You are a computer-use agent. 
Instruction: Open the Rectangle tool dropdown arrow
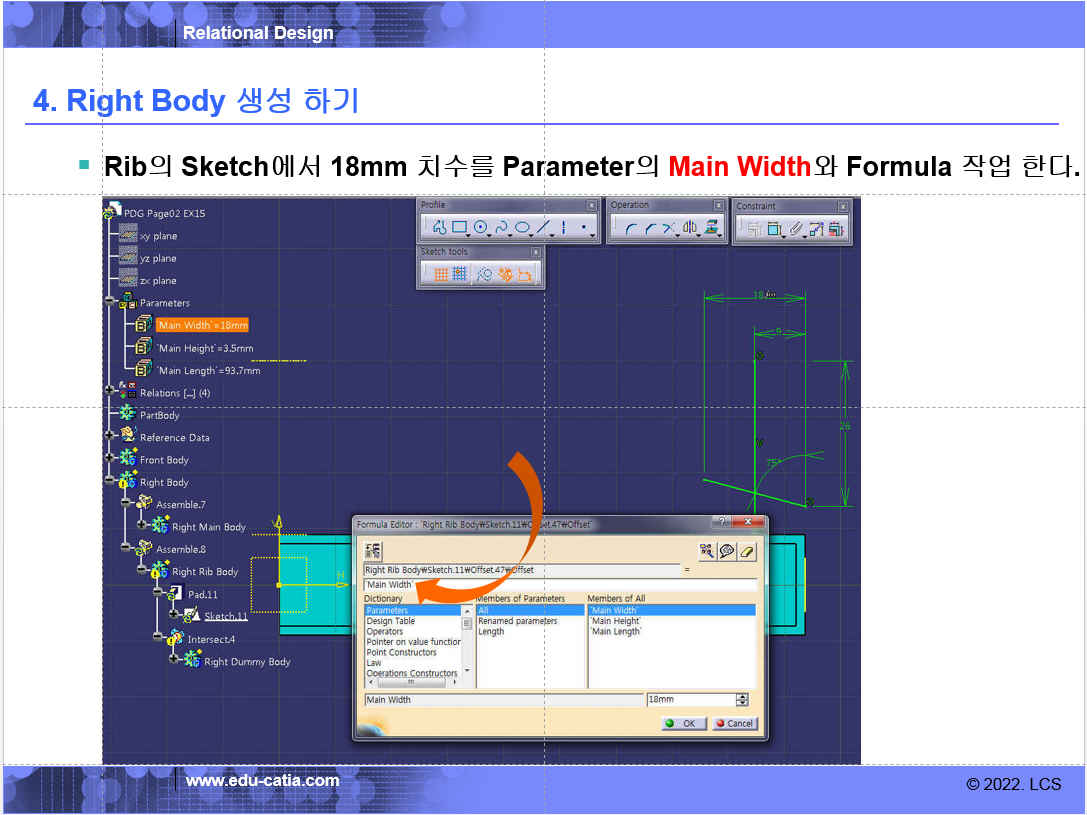coord(469,236)
